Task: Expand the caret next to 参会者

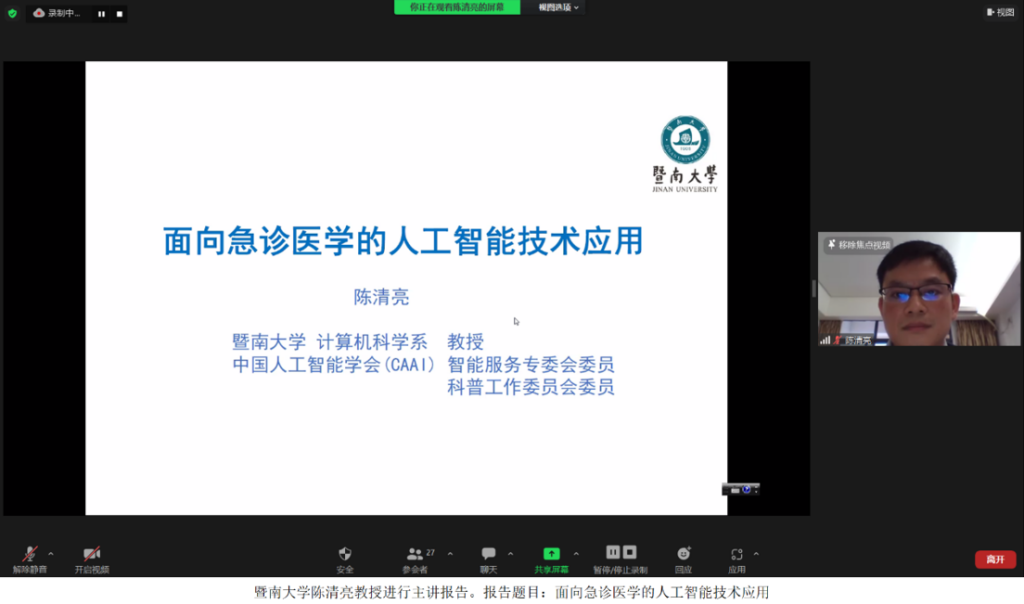Action: click(451, 554)
